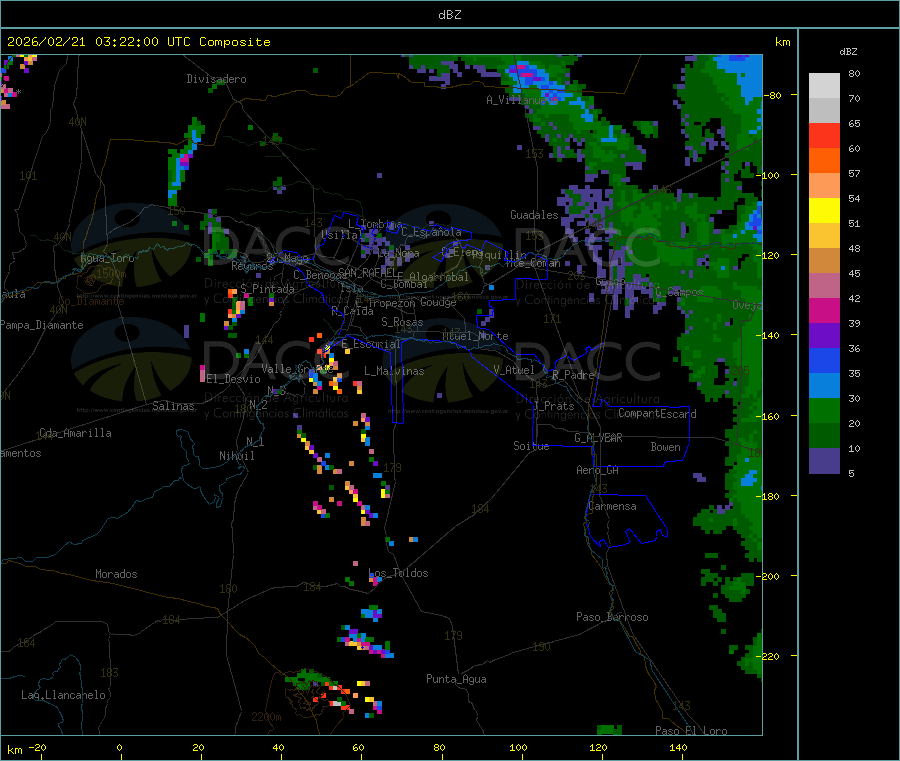Screen dimensions: 900x761
Task: Select the orange 57-60 dBZ legend swatch
Action: (x=824, y=161)
